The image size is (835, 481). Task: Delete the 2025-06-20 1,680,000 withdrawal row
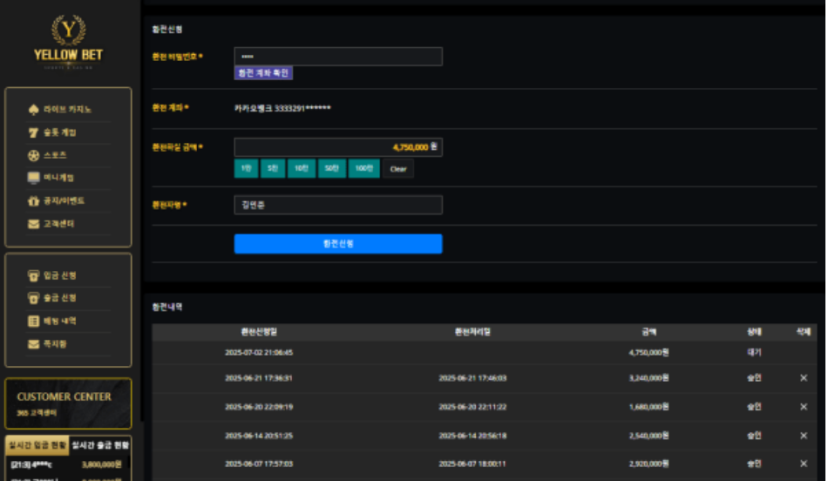click(804, 406)
